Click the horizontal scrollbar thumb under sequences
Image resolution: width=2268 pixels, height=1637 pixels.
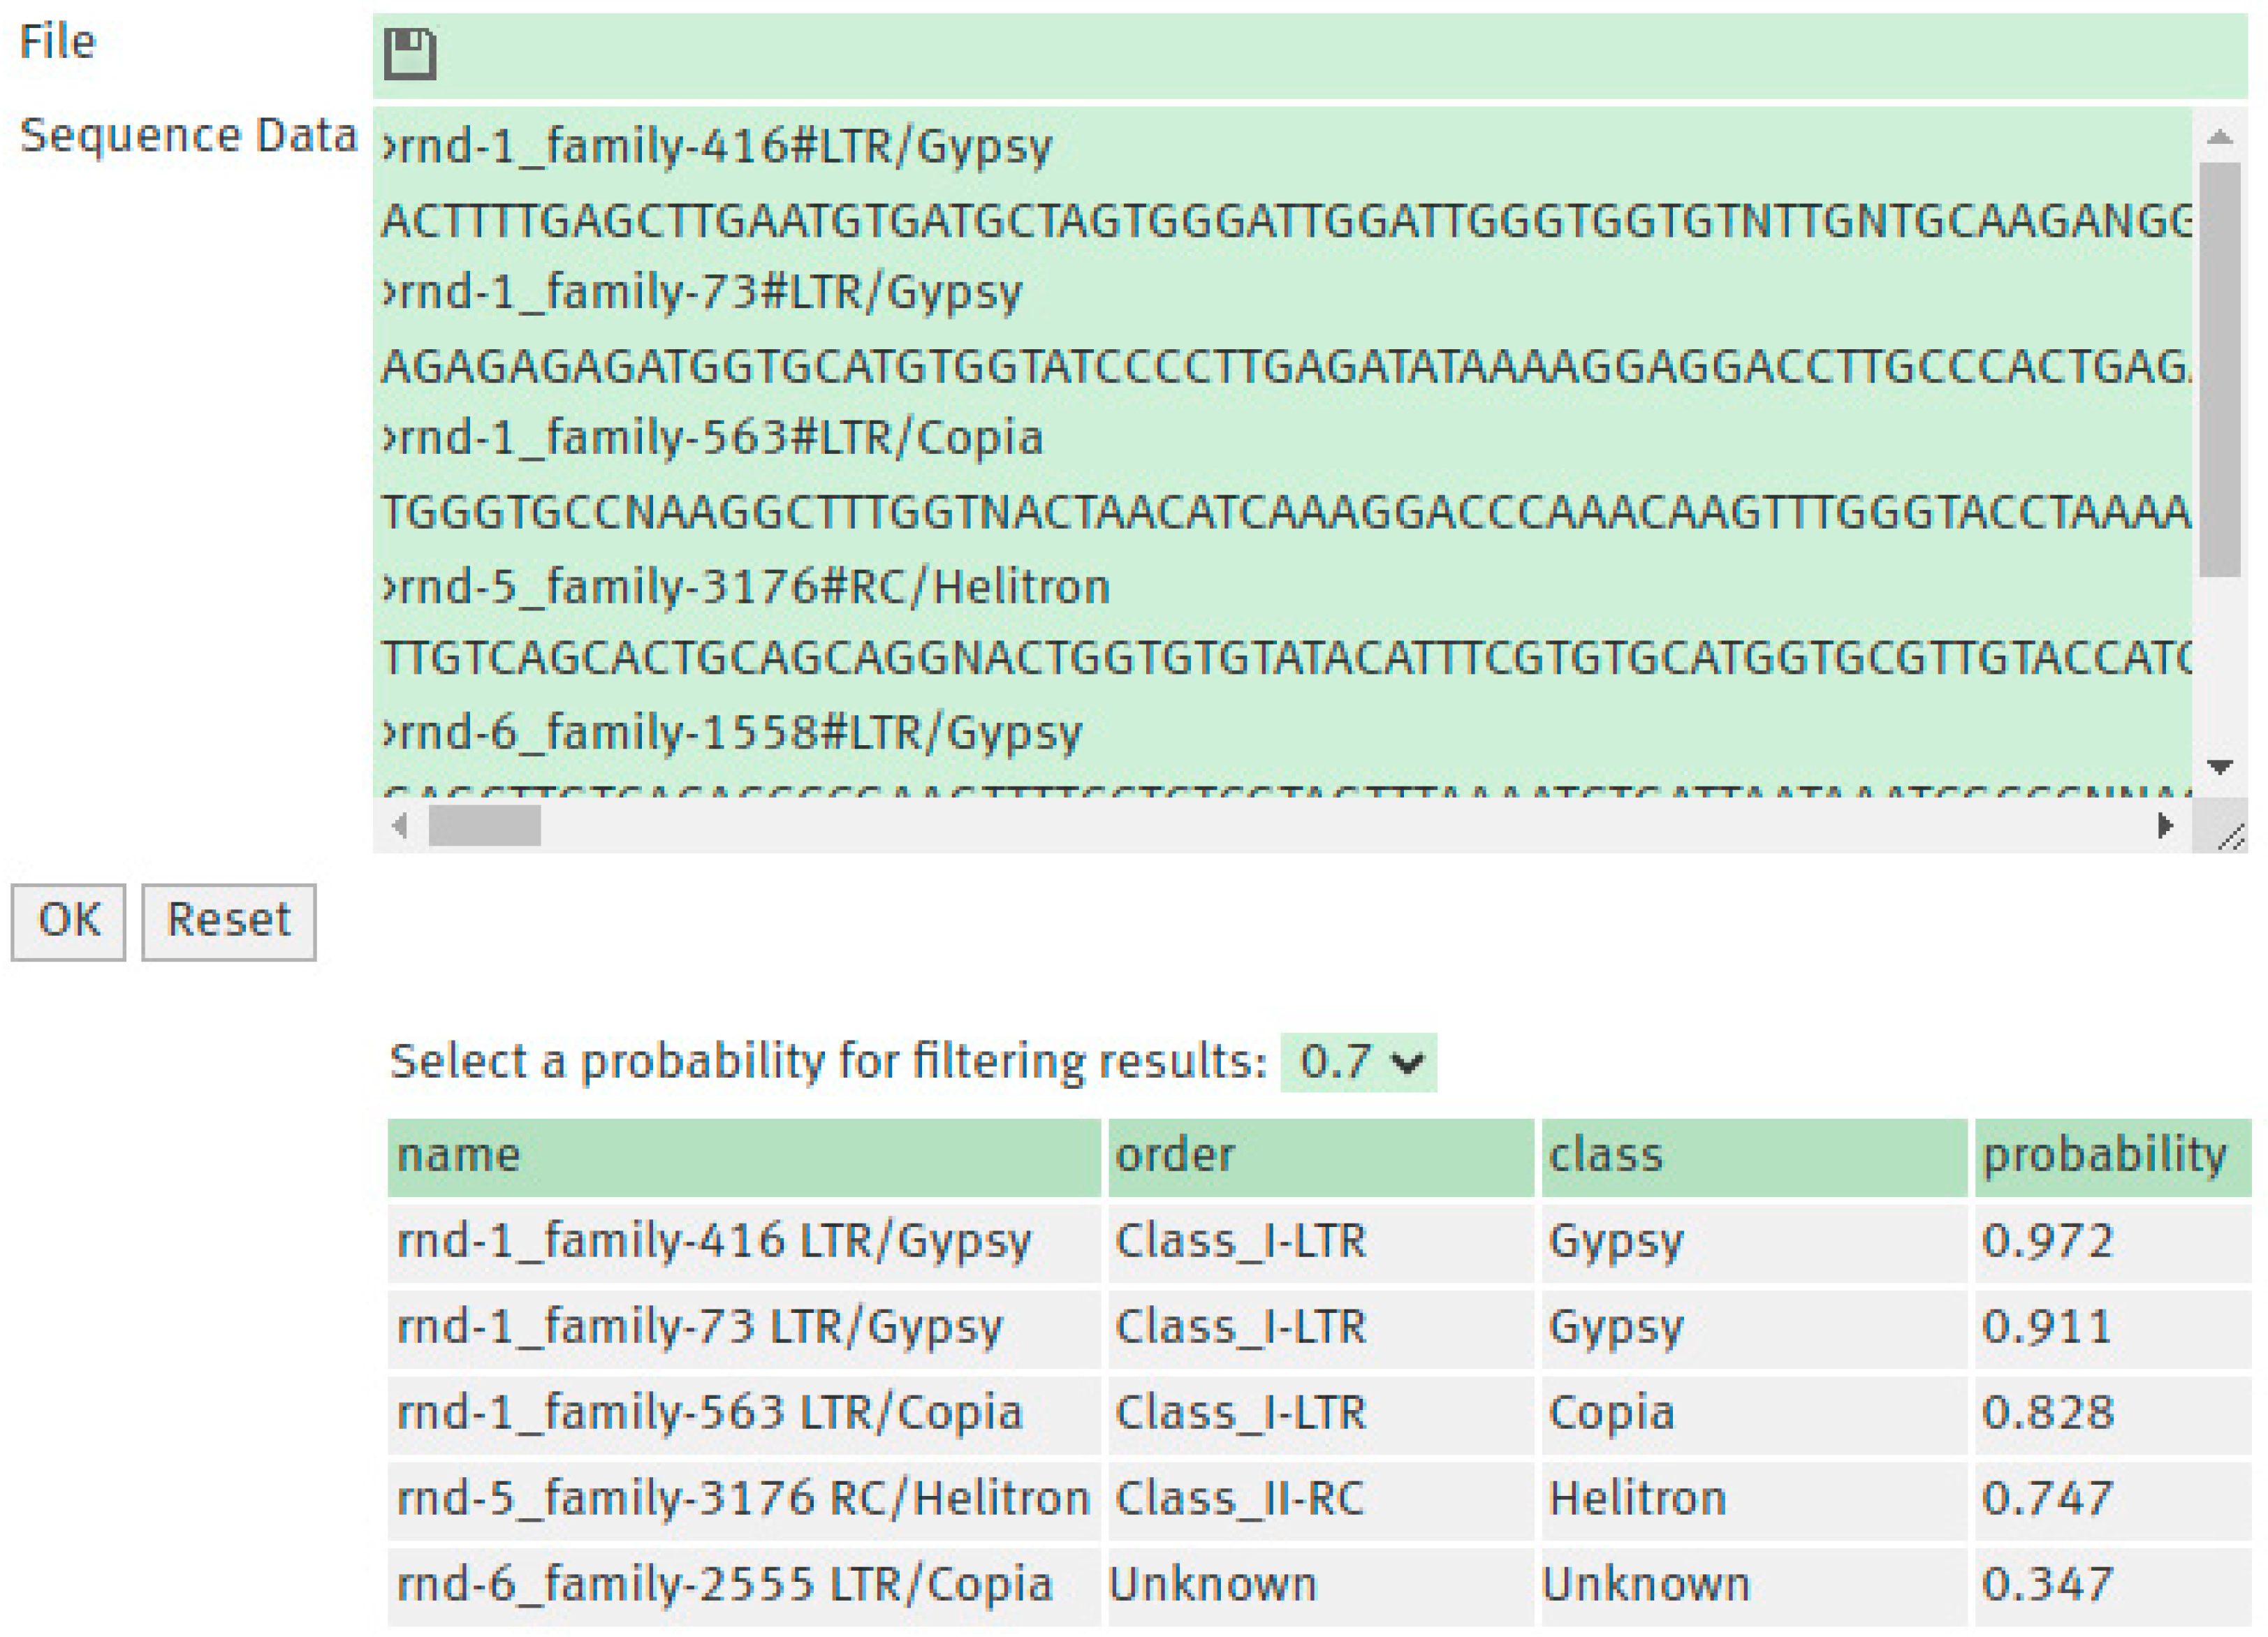tap(485, 826)
